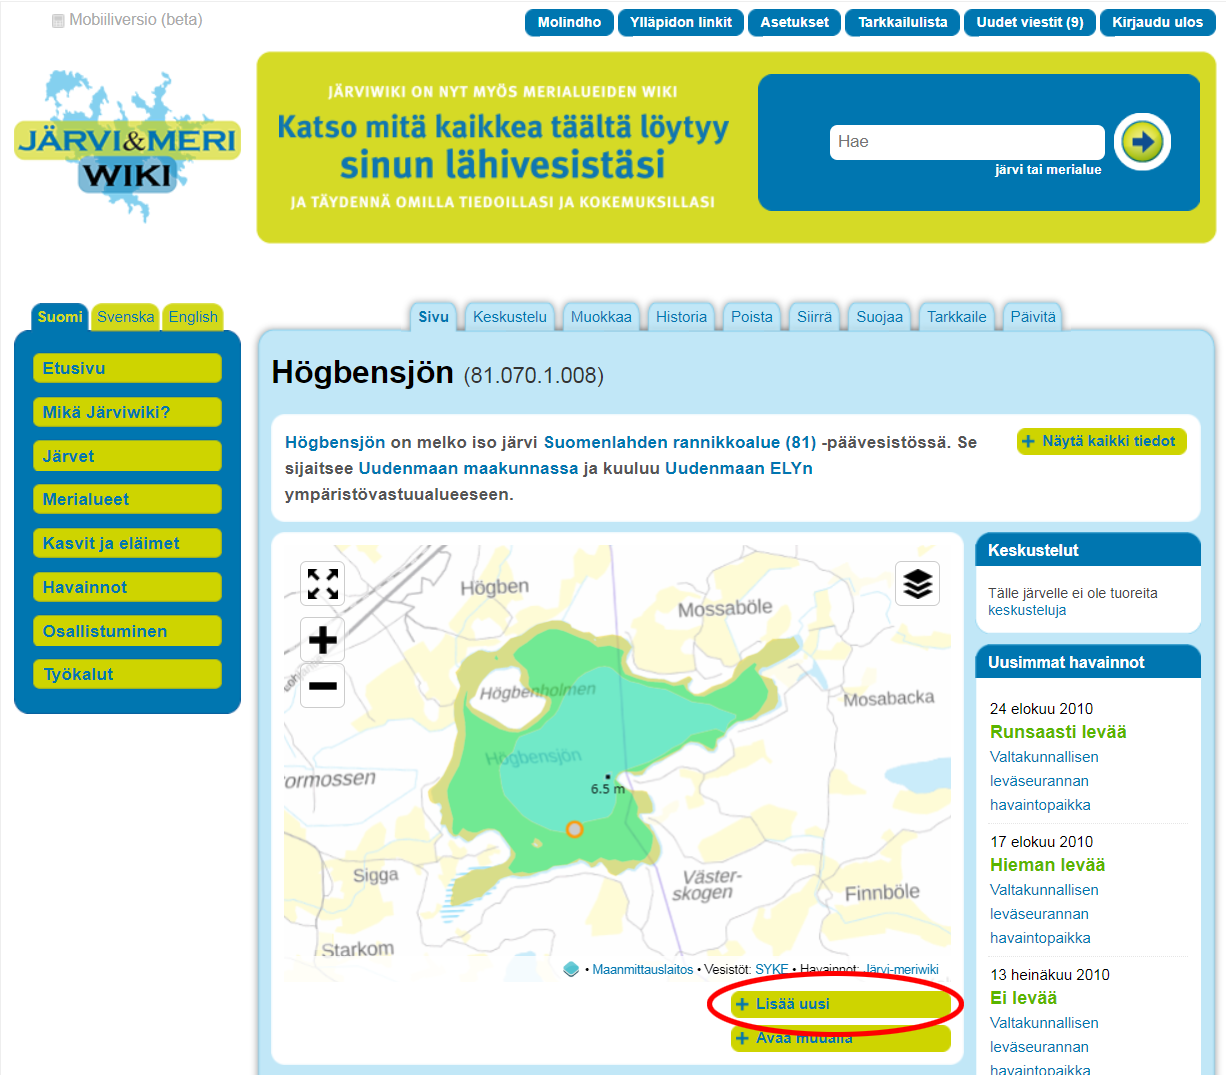Image resolution: width=1226 pixels, height=1075 pixels.
Task: Select the orange observation marker on map
Action: (x=577, y=827)
